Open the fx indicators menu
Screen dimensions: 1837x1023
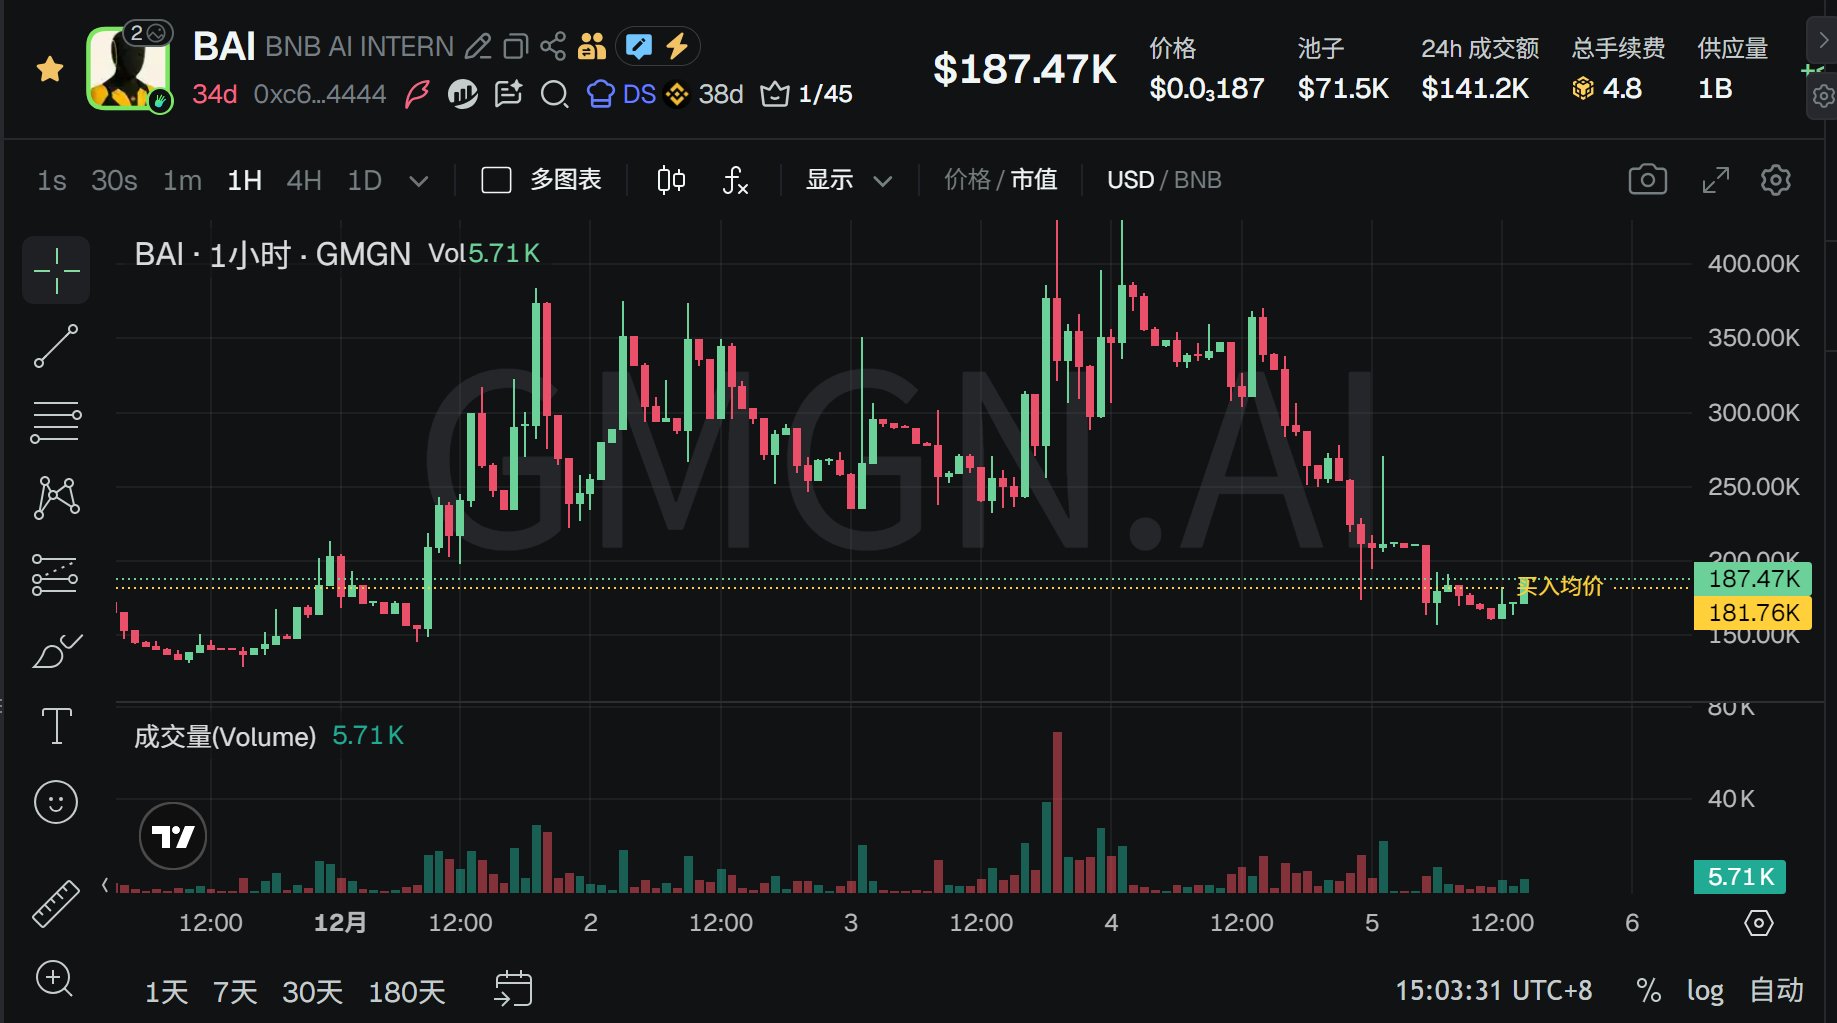735,180
